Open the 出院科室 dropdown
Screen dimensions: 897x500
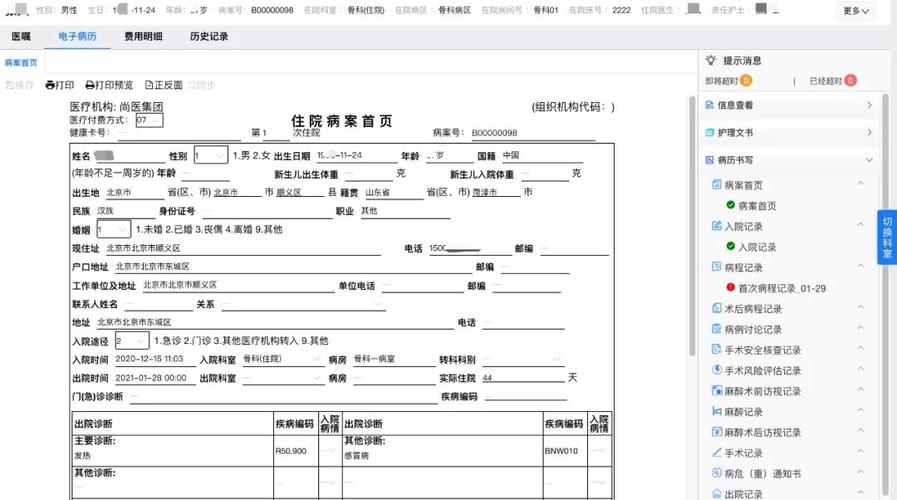(x=282, y=378)
